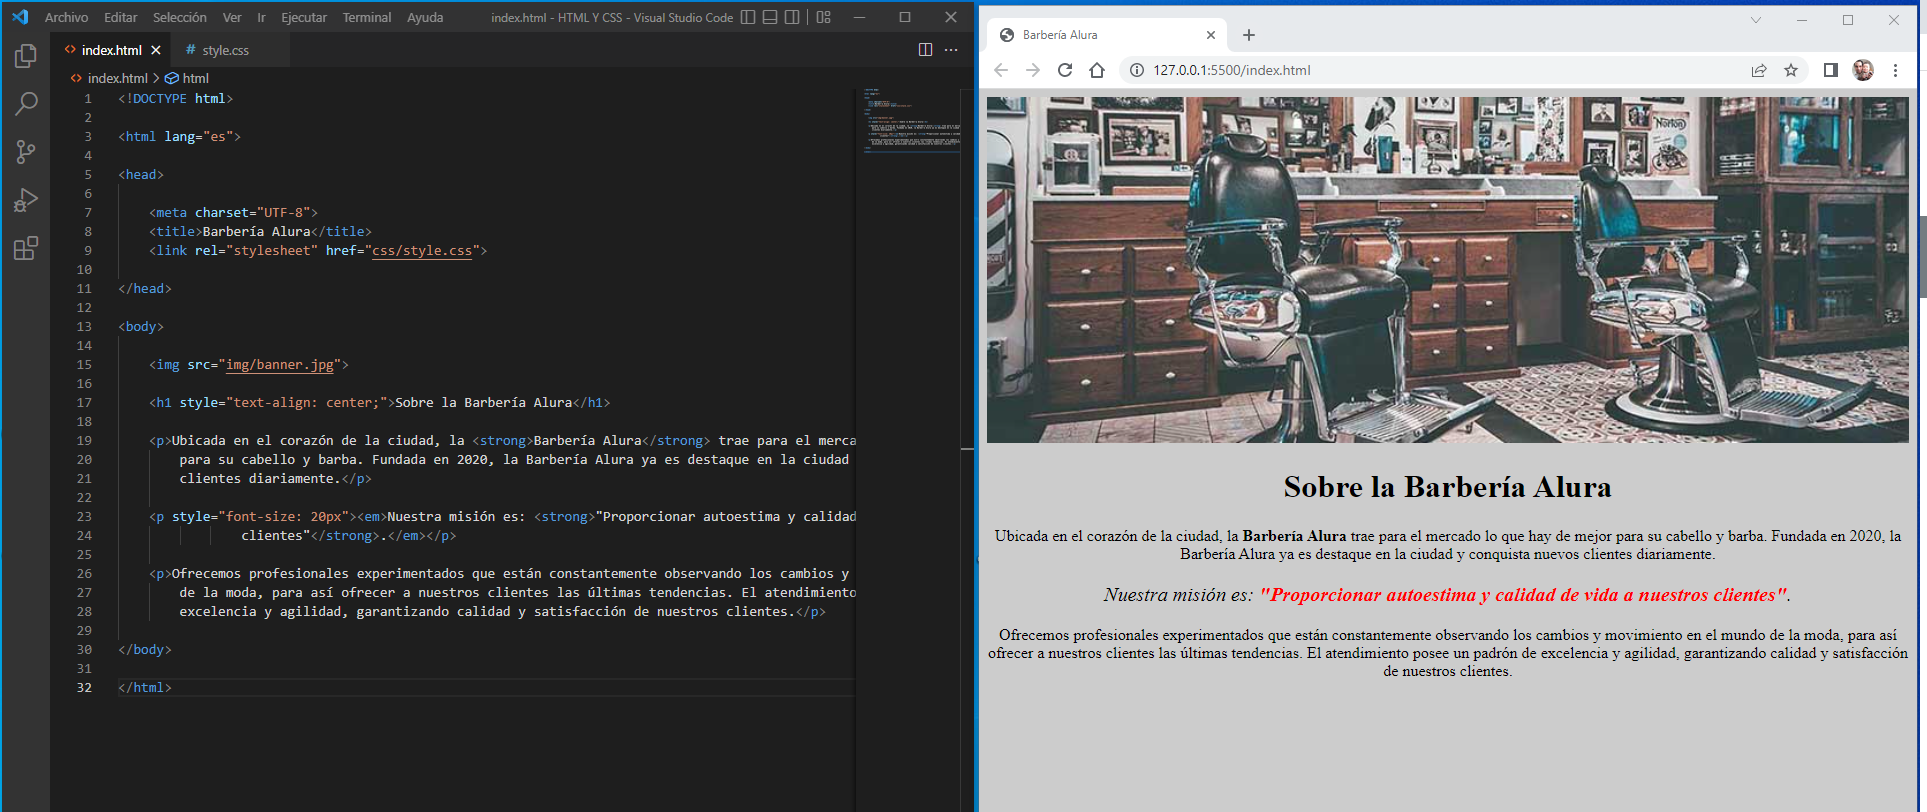This screenshot has width=1927, height=812.
Task: Click the barbershop banner image
Action: click(1447, 270)
